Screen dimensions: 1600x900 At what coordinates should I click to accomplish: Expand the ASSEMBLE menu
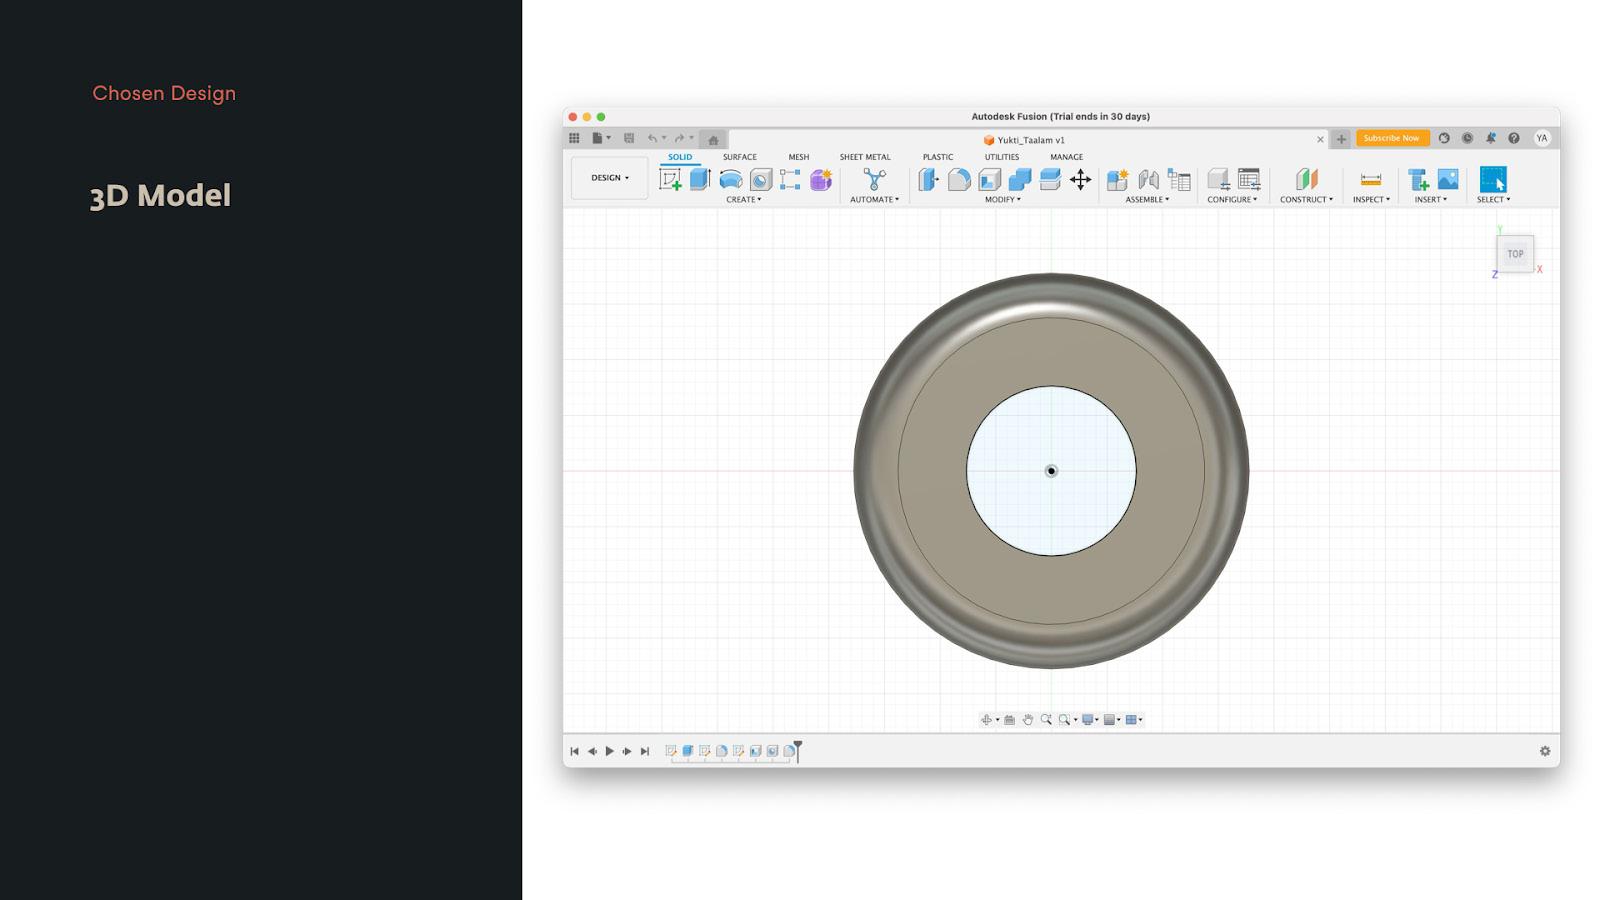point(1147,200)
